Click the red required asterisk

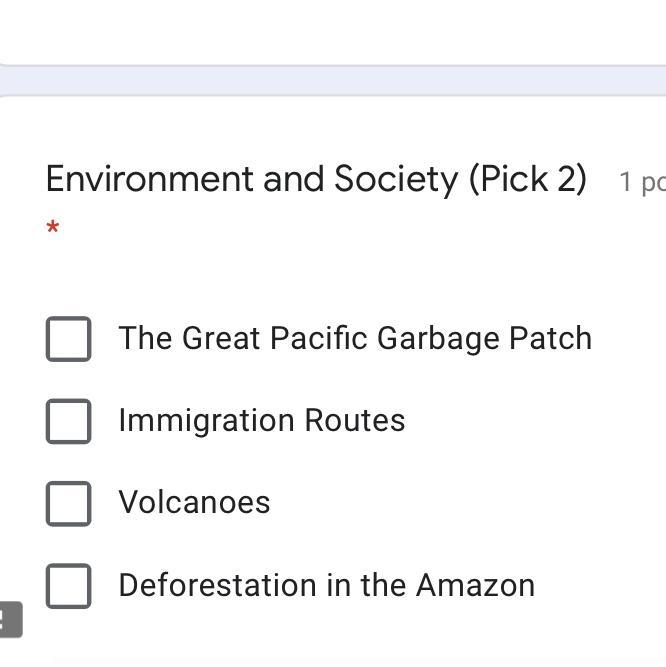pyautogui.click(x=53, y=229)
